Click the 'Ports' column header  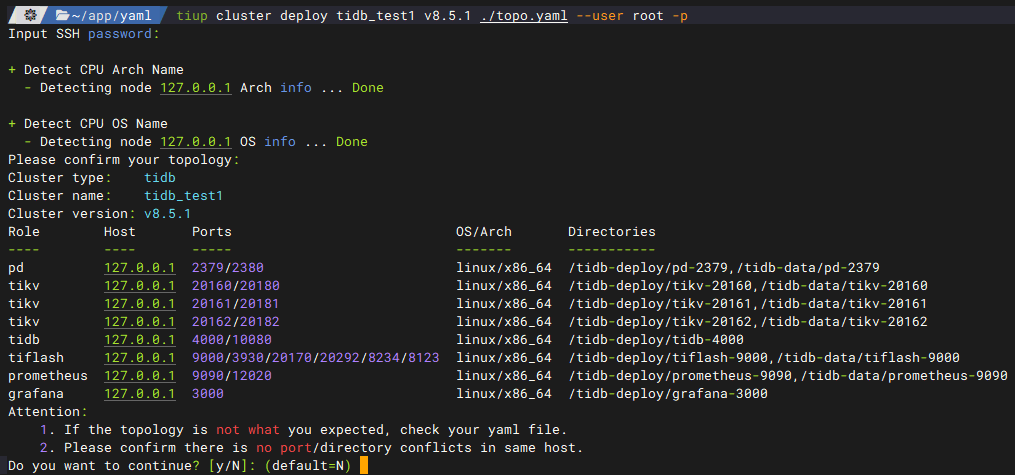[x=212, y=232]
